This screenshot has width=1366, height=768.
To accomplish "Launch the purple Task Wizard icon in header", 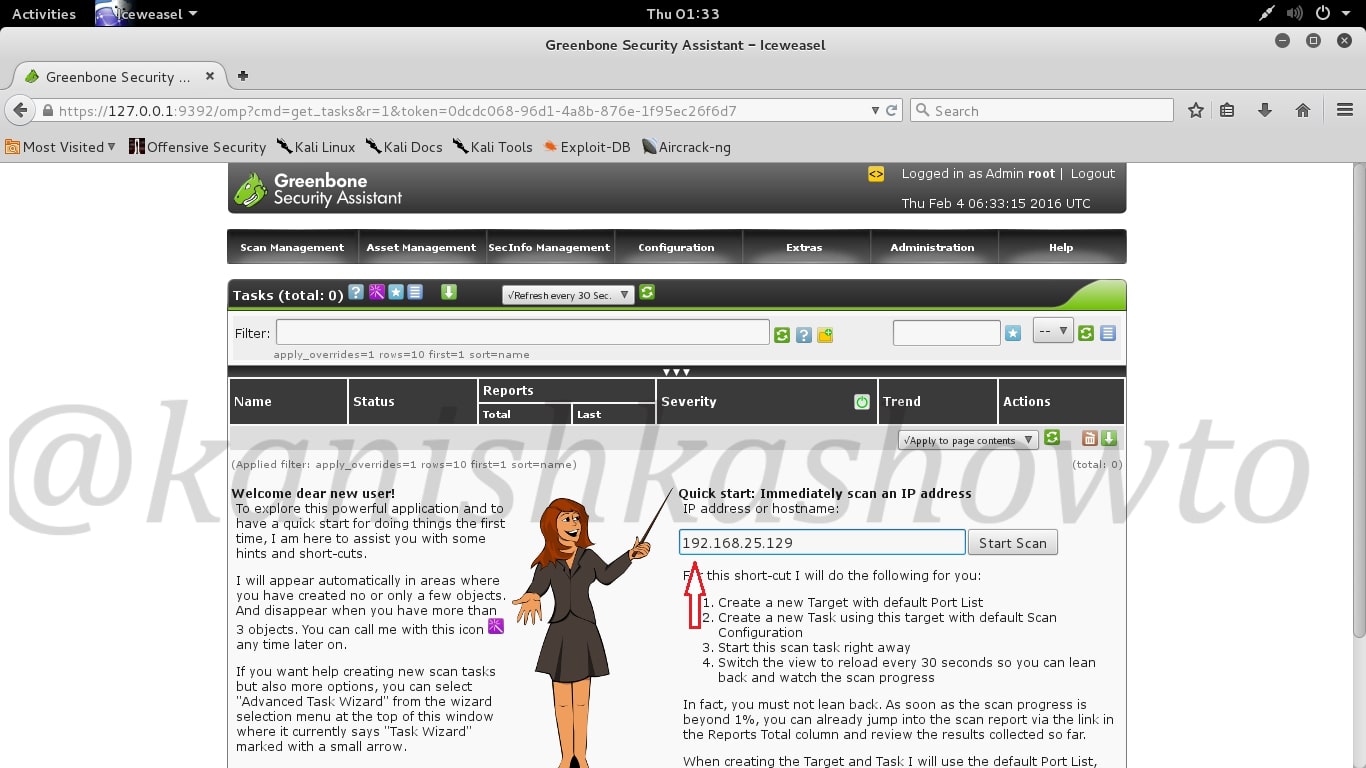I will pos(376,293).
